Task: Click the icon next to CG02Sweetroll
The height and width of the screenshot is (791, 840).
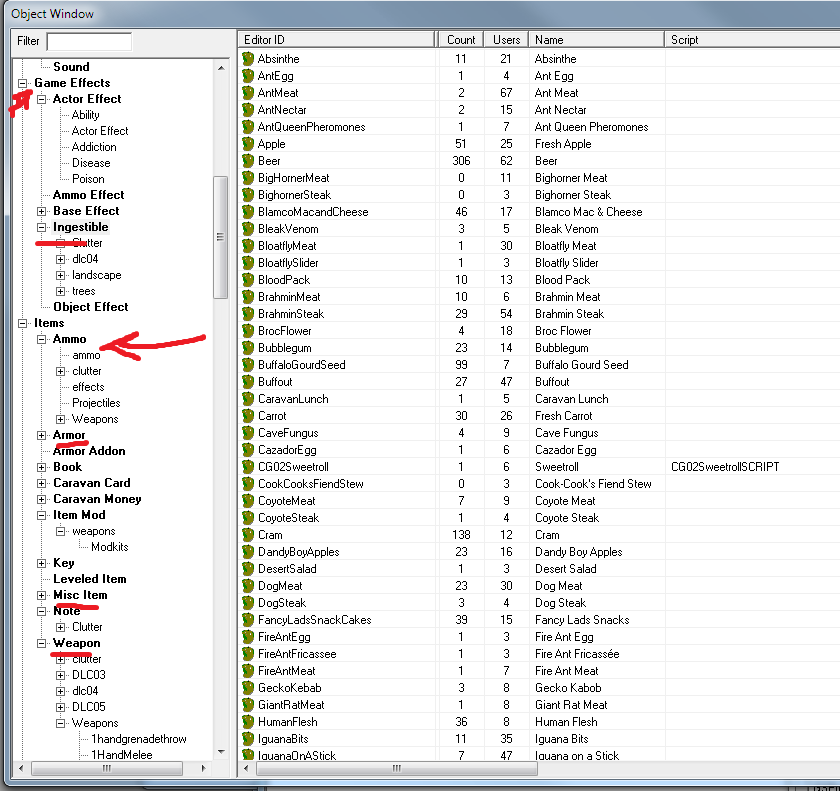Action: 247,466
